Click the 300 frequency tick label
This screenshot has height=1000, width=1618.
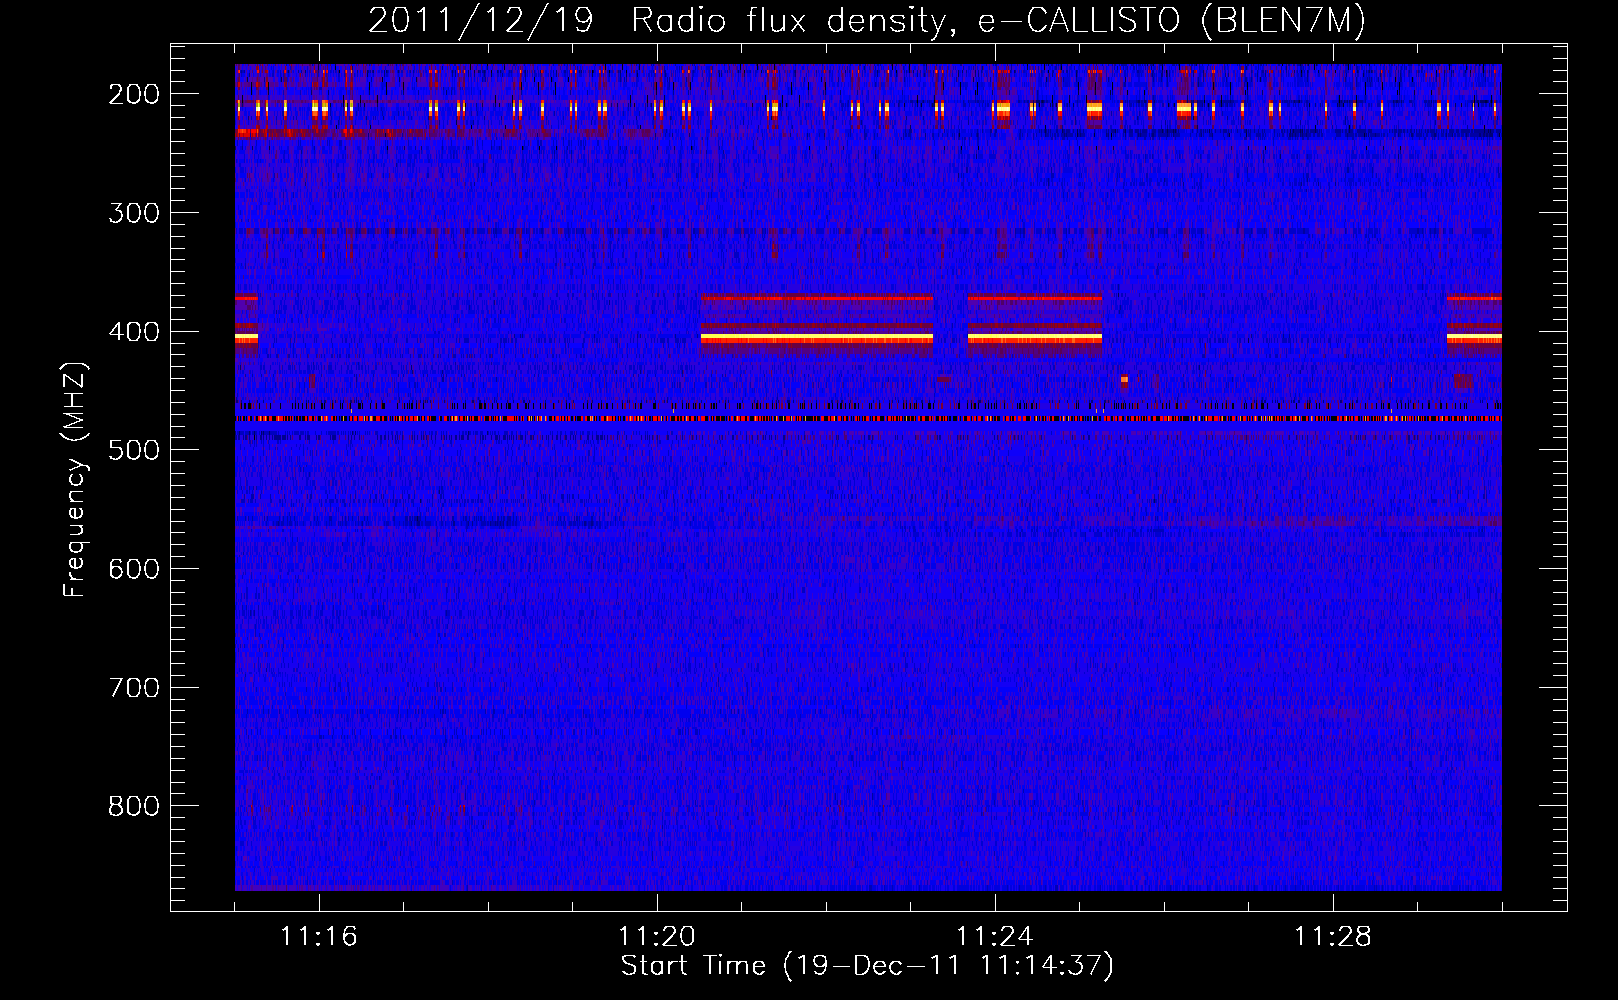133,213
